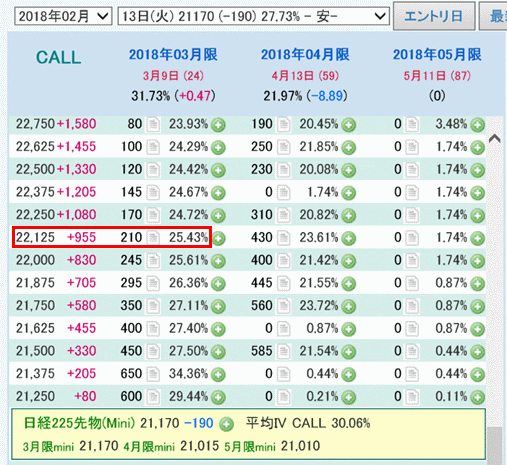Screen dimensions: 507x465
Task: Click green plus icon beside 23.93% March IV
Action: tap(218, 125)
